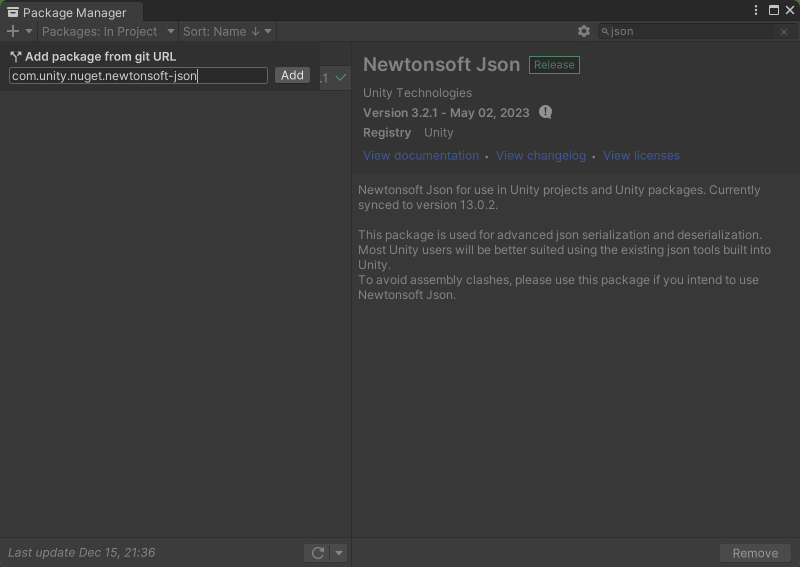Click the plus add-package icon

pyautogui.click(x=14, y=31)
